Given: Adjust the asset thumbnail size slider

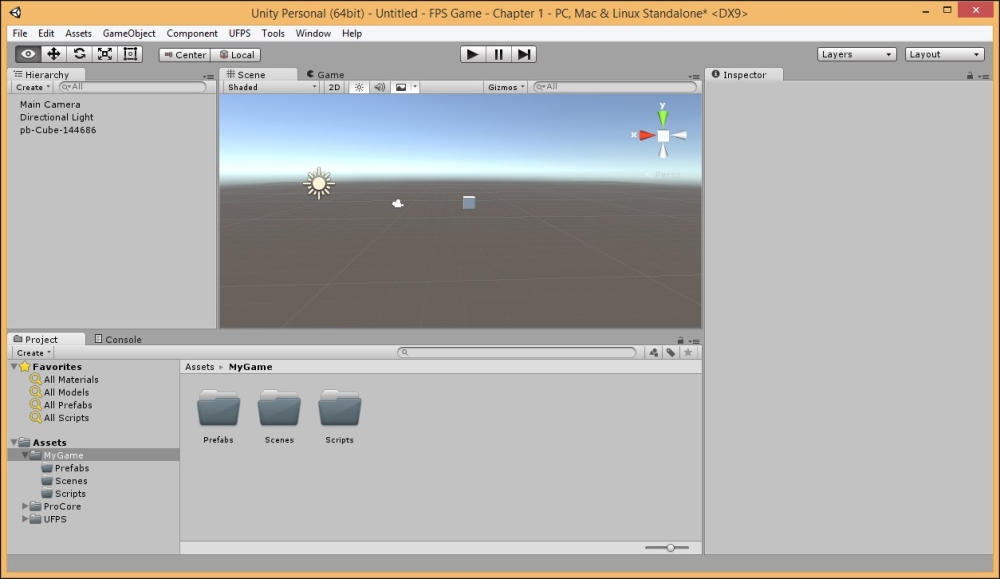Looking at the screenshot, I should click(x=670, y=547).
